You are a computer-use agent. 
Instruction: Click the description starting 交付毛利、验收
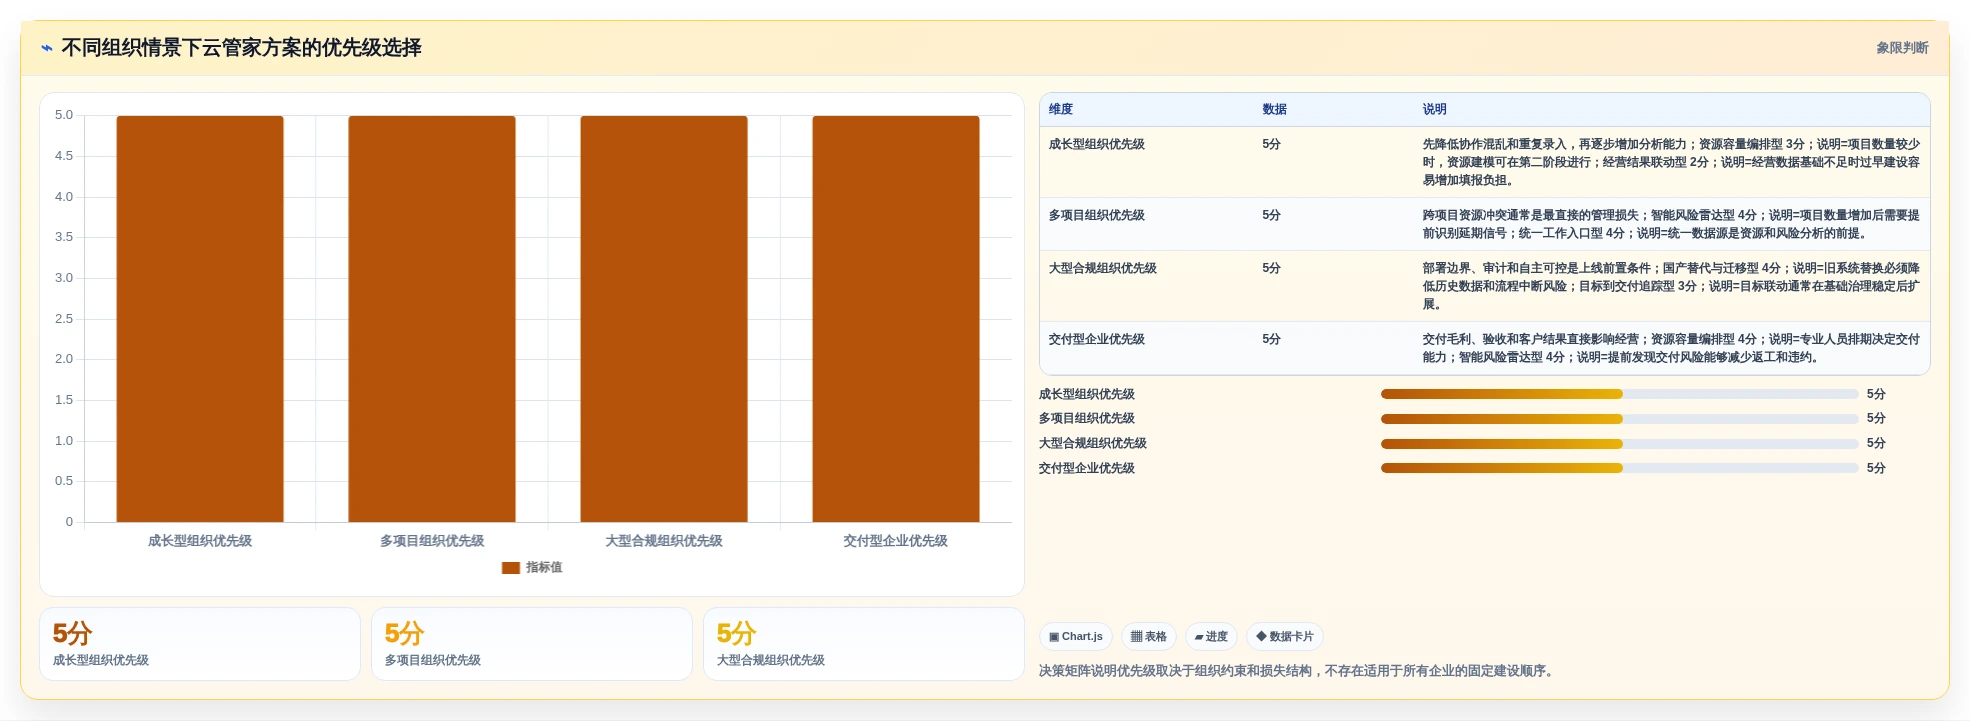pos(1671,348)
